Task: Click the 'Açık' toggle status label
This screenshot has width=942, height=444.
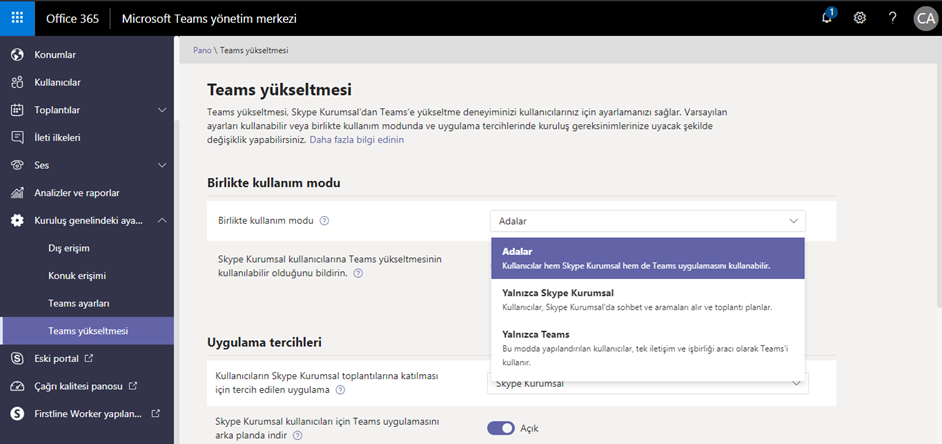Action: pyautogui.click(x=529, y=428)
